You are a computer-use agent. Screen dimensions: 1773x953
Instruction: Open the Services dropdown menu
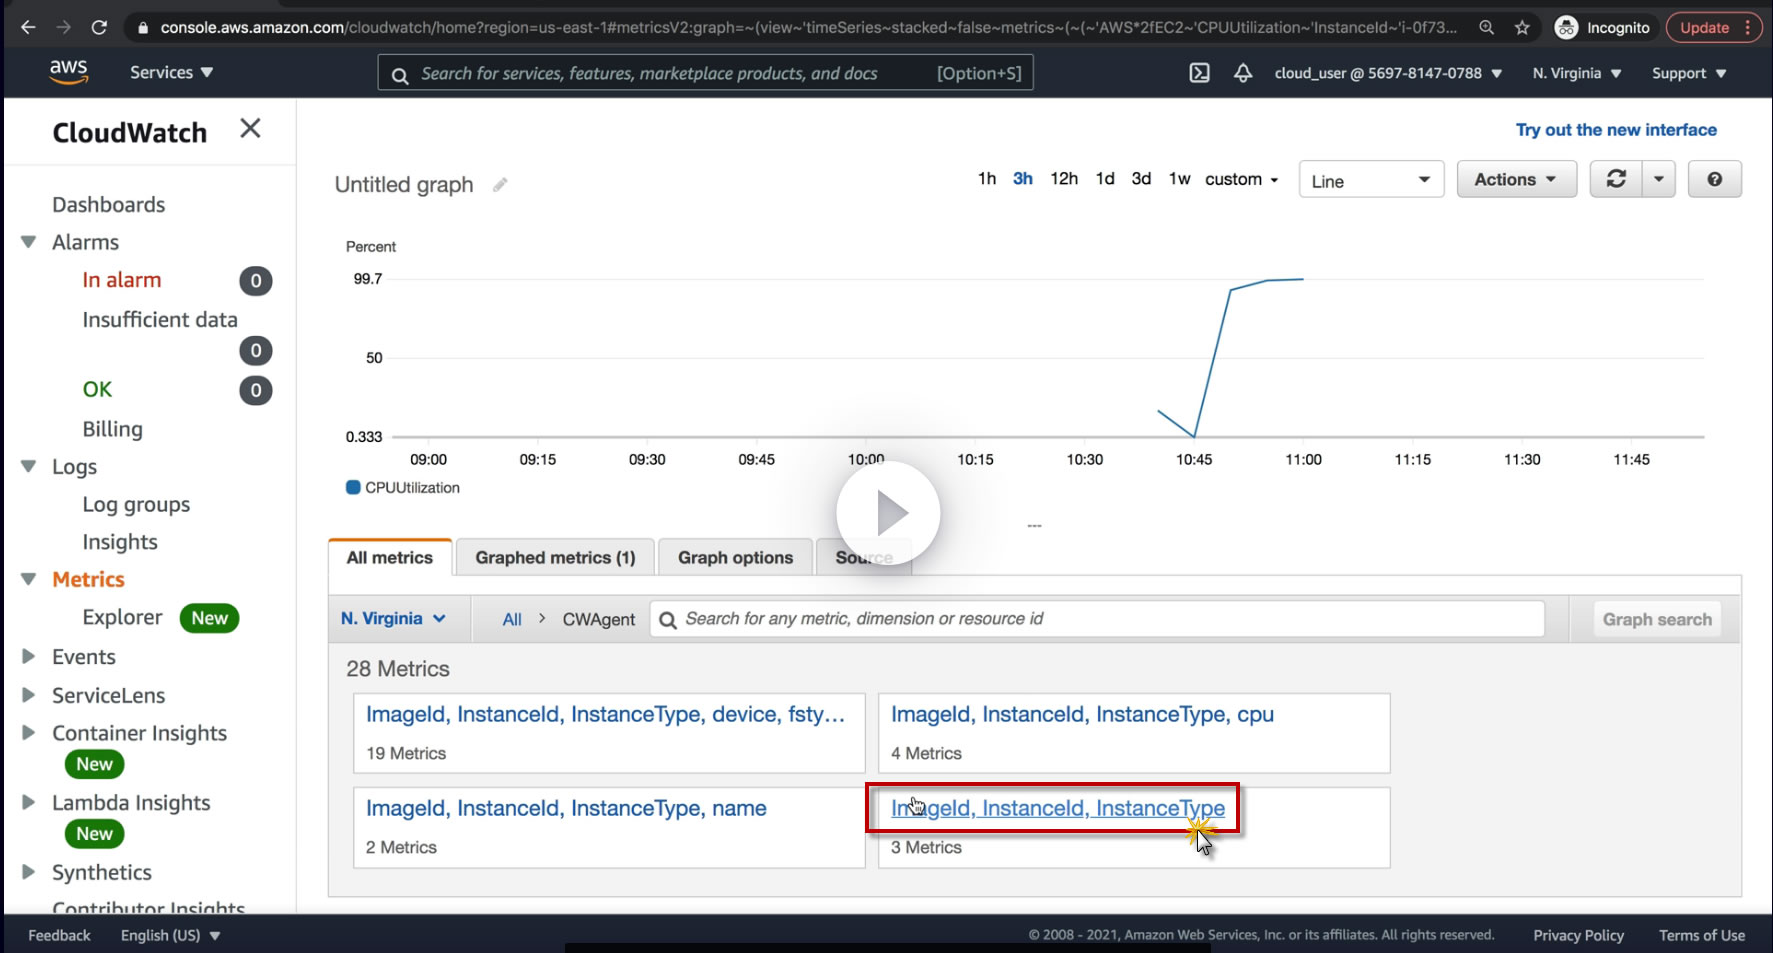pyautogui.click(x=171, y=72)
